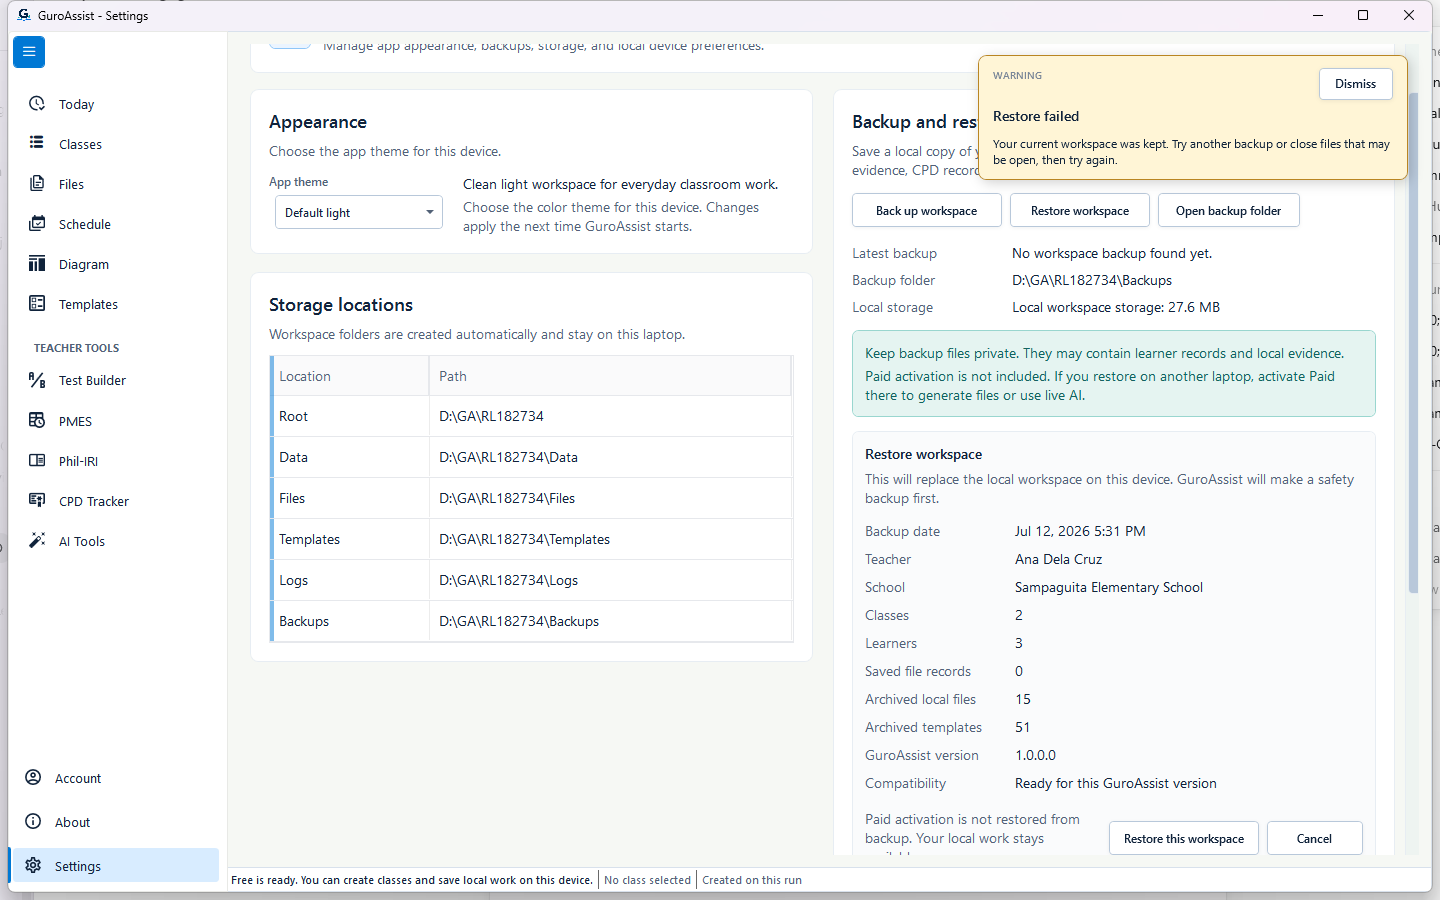Click the Test Builder percent icon
1440x900 pixels.
click(37, 380)
